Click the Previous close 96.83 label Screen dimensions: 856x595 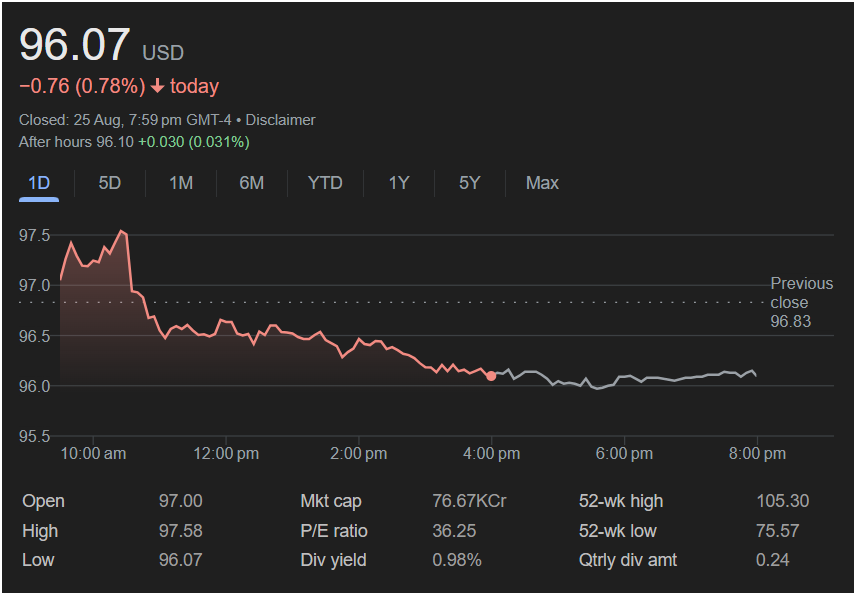(790, 302)
